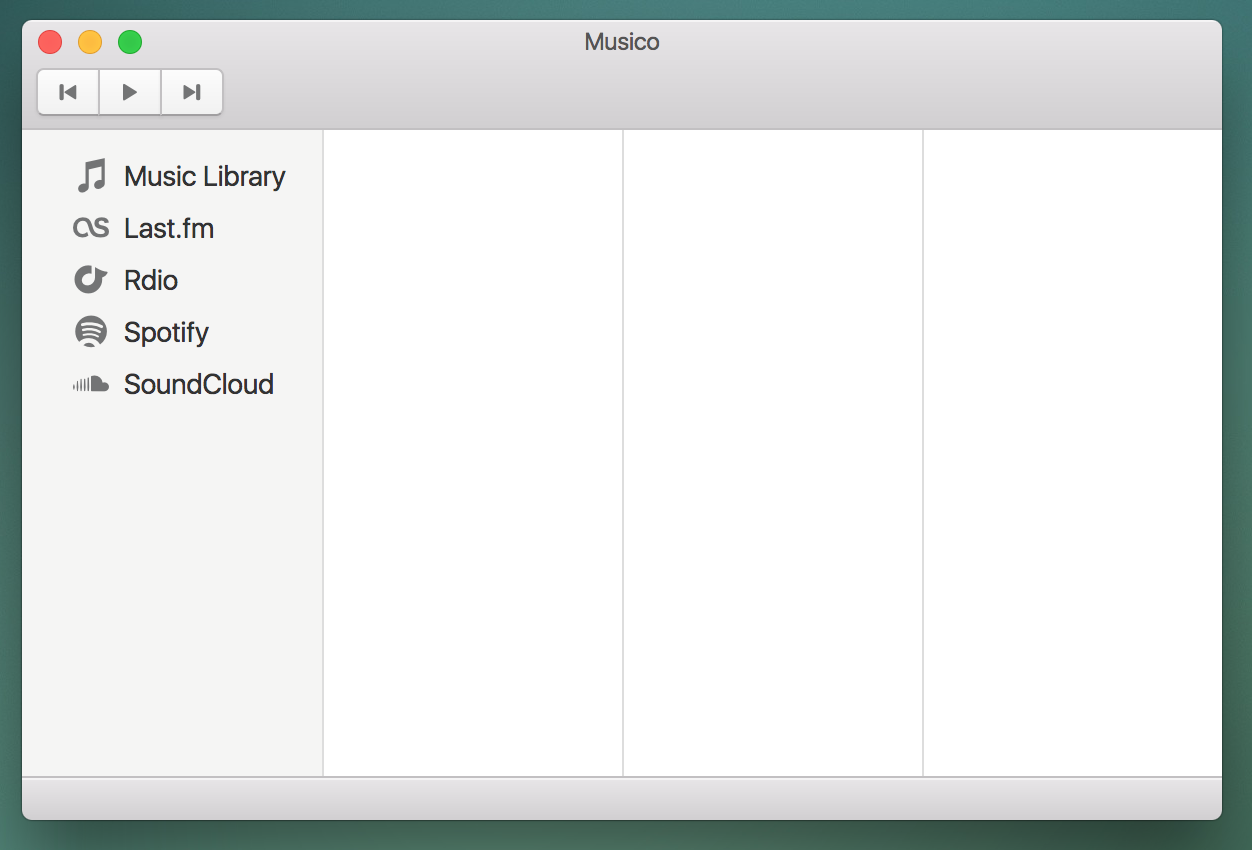Open the Music Library source
The image size is (1252, 850).
[203, 175]
